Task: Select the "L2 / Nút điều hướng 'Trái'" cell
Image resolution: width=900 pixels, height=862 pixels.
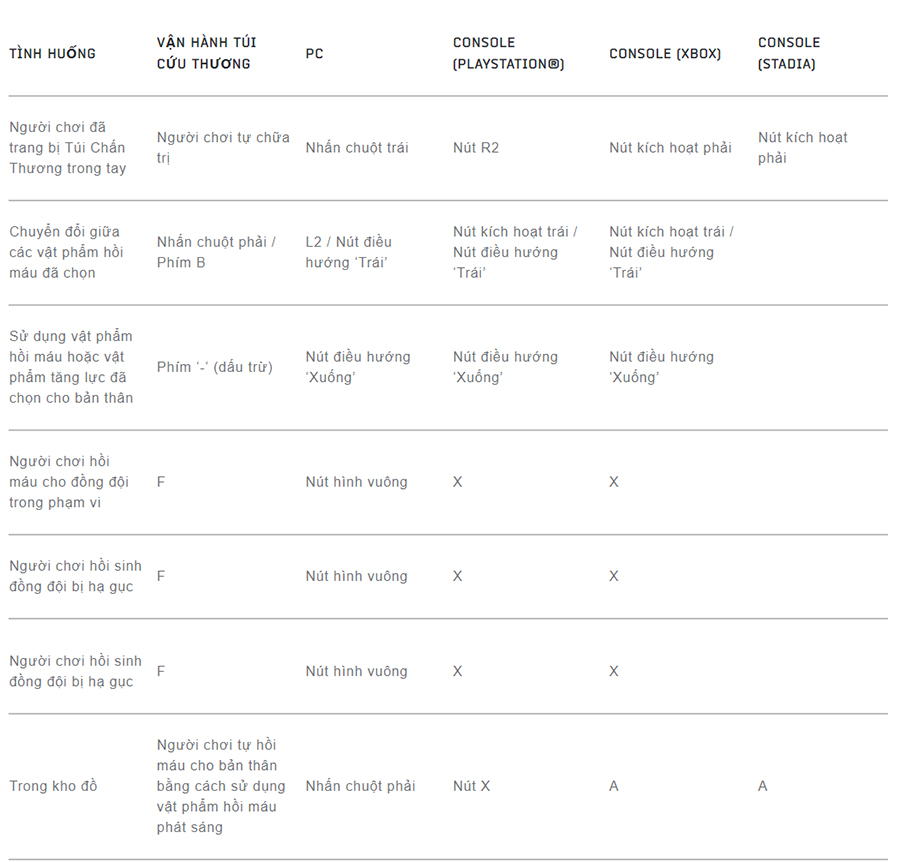Action: coord(348,253)
